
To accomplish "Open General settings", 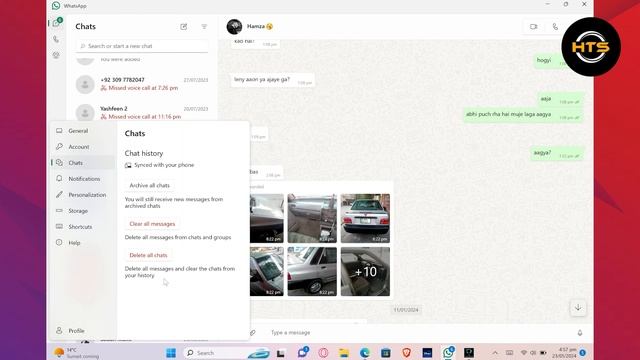I will tap(83, 131).
